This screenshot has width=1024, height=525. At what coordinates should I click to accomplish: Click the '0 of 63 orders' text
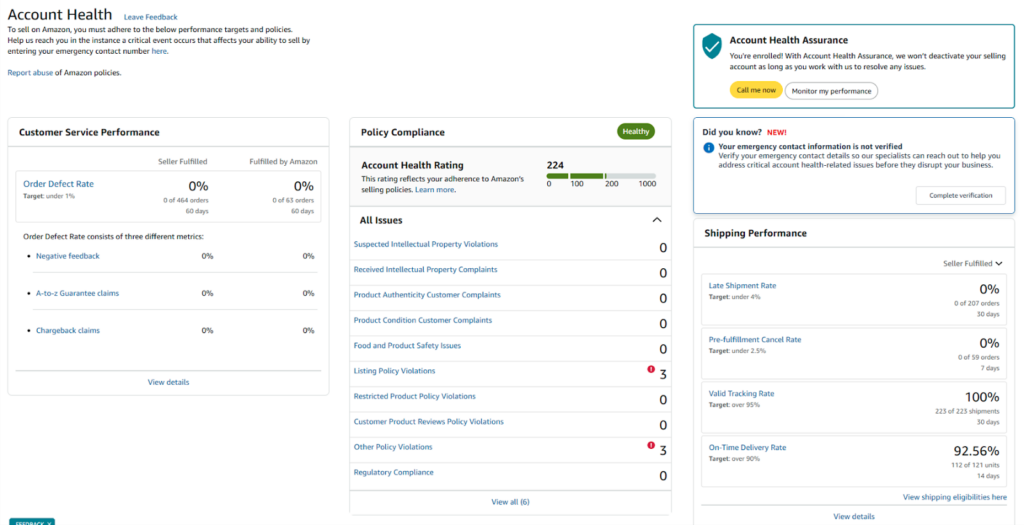[293, 200]
